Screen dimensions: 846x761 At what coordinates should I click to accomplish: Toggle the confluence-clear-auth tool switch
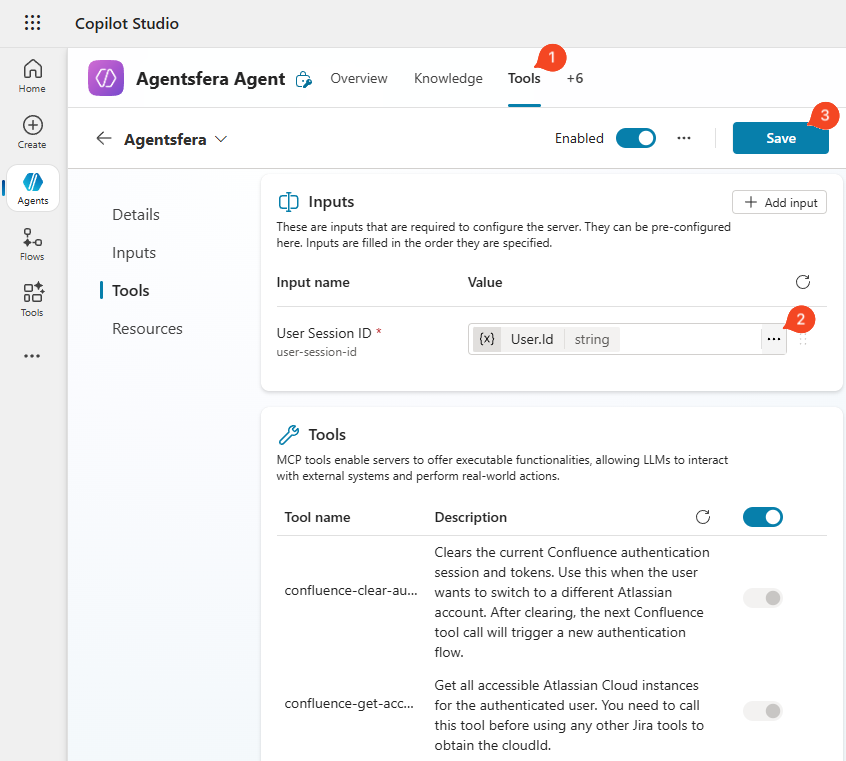762,598
